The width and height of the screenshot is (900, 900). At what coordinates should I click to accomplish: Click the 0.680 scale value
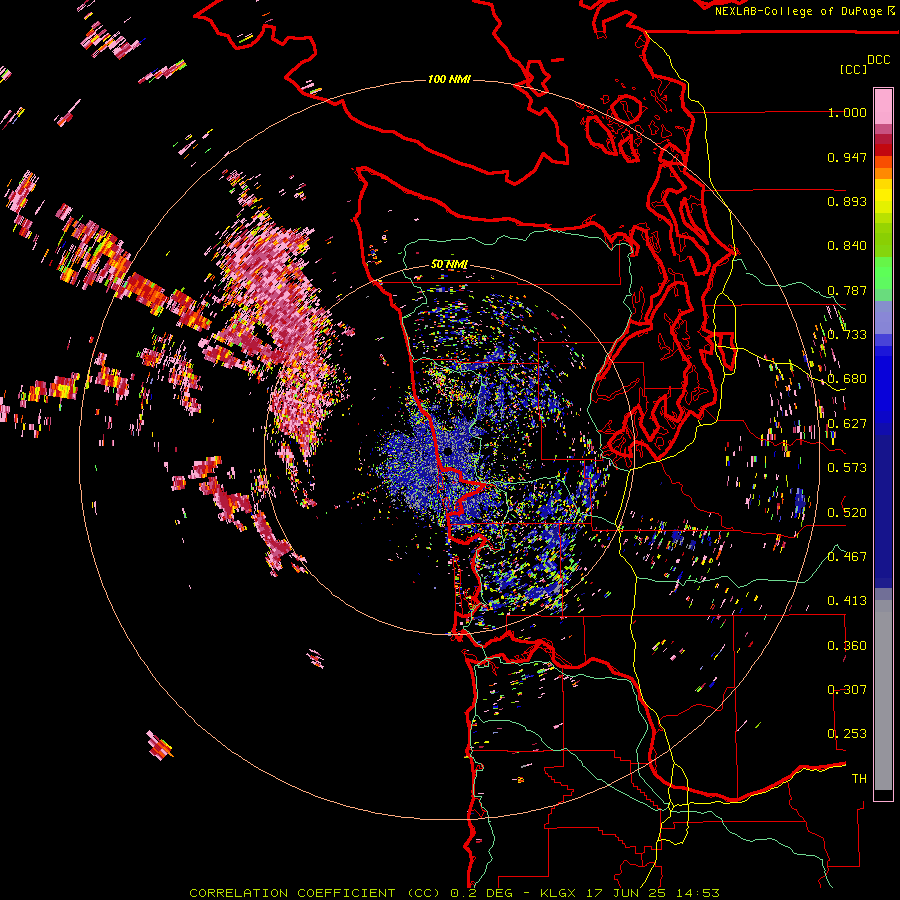[x=847, y=379]
